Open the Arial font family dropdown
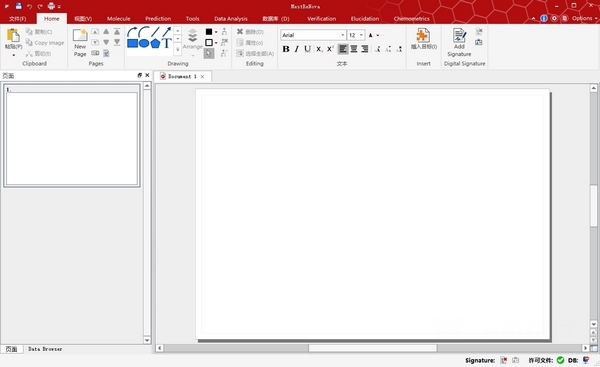The height and width of the screenshot is (367, 600). click(x=343, y=35)
